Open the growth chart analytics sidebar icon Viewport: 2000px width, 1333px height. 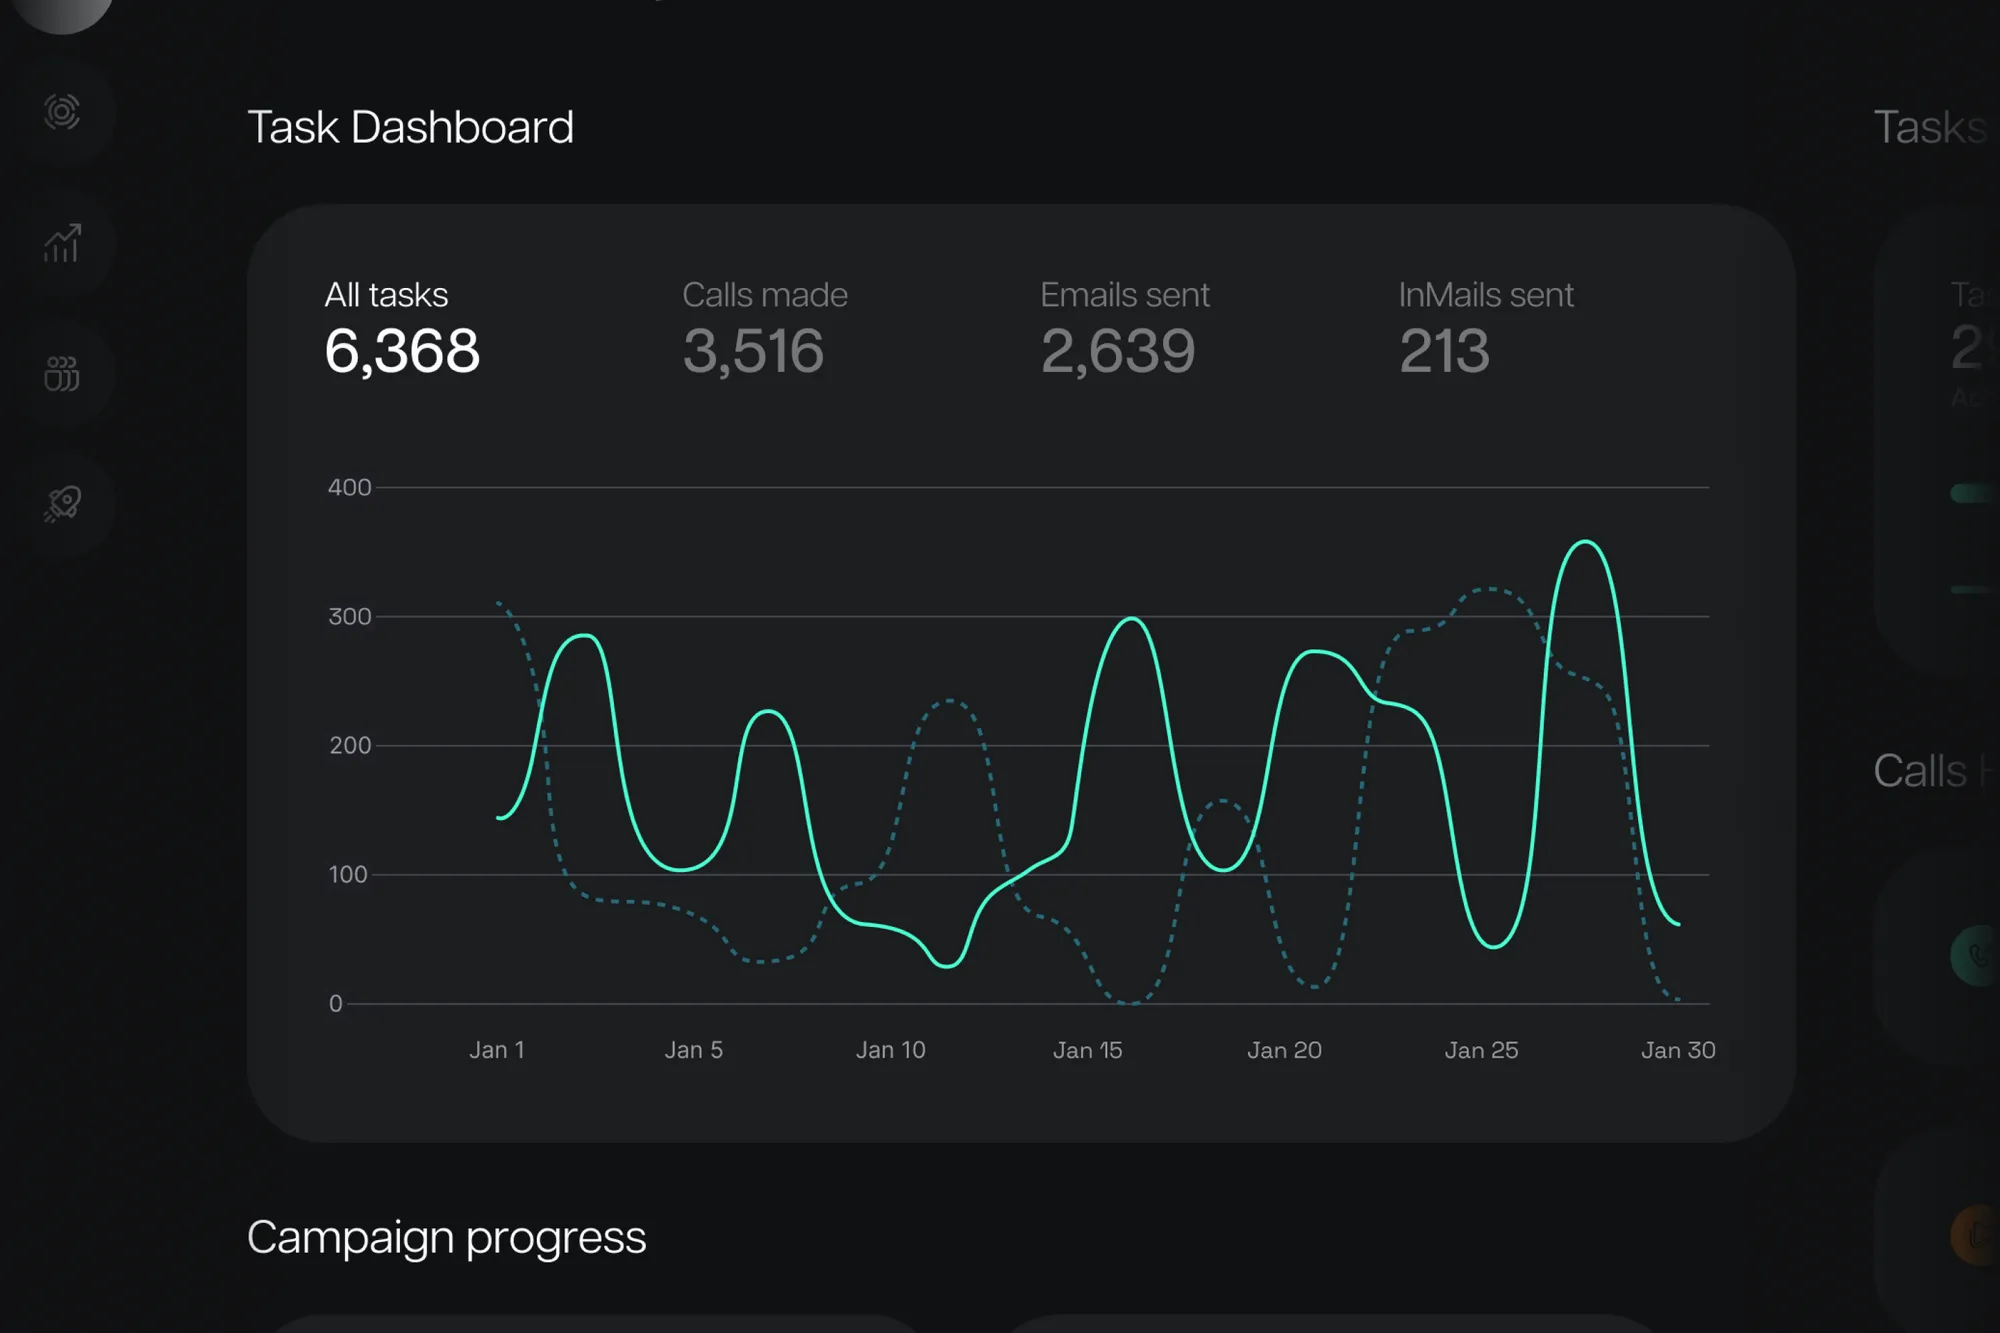[x=62, y=243]
